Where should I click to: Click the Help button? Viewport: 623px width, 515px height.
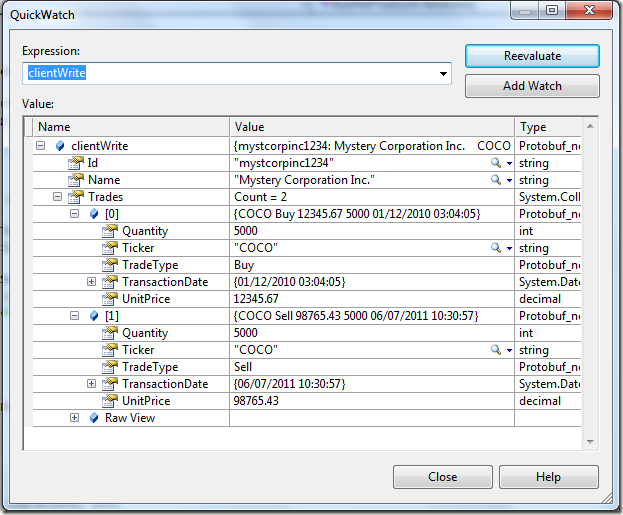point(549,477)
